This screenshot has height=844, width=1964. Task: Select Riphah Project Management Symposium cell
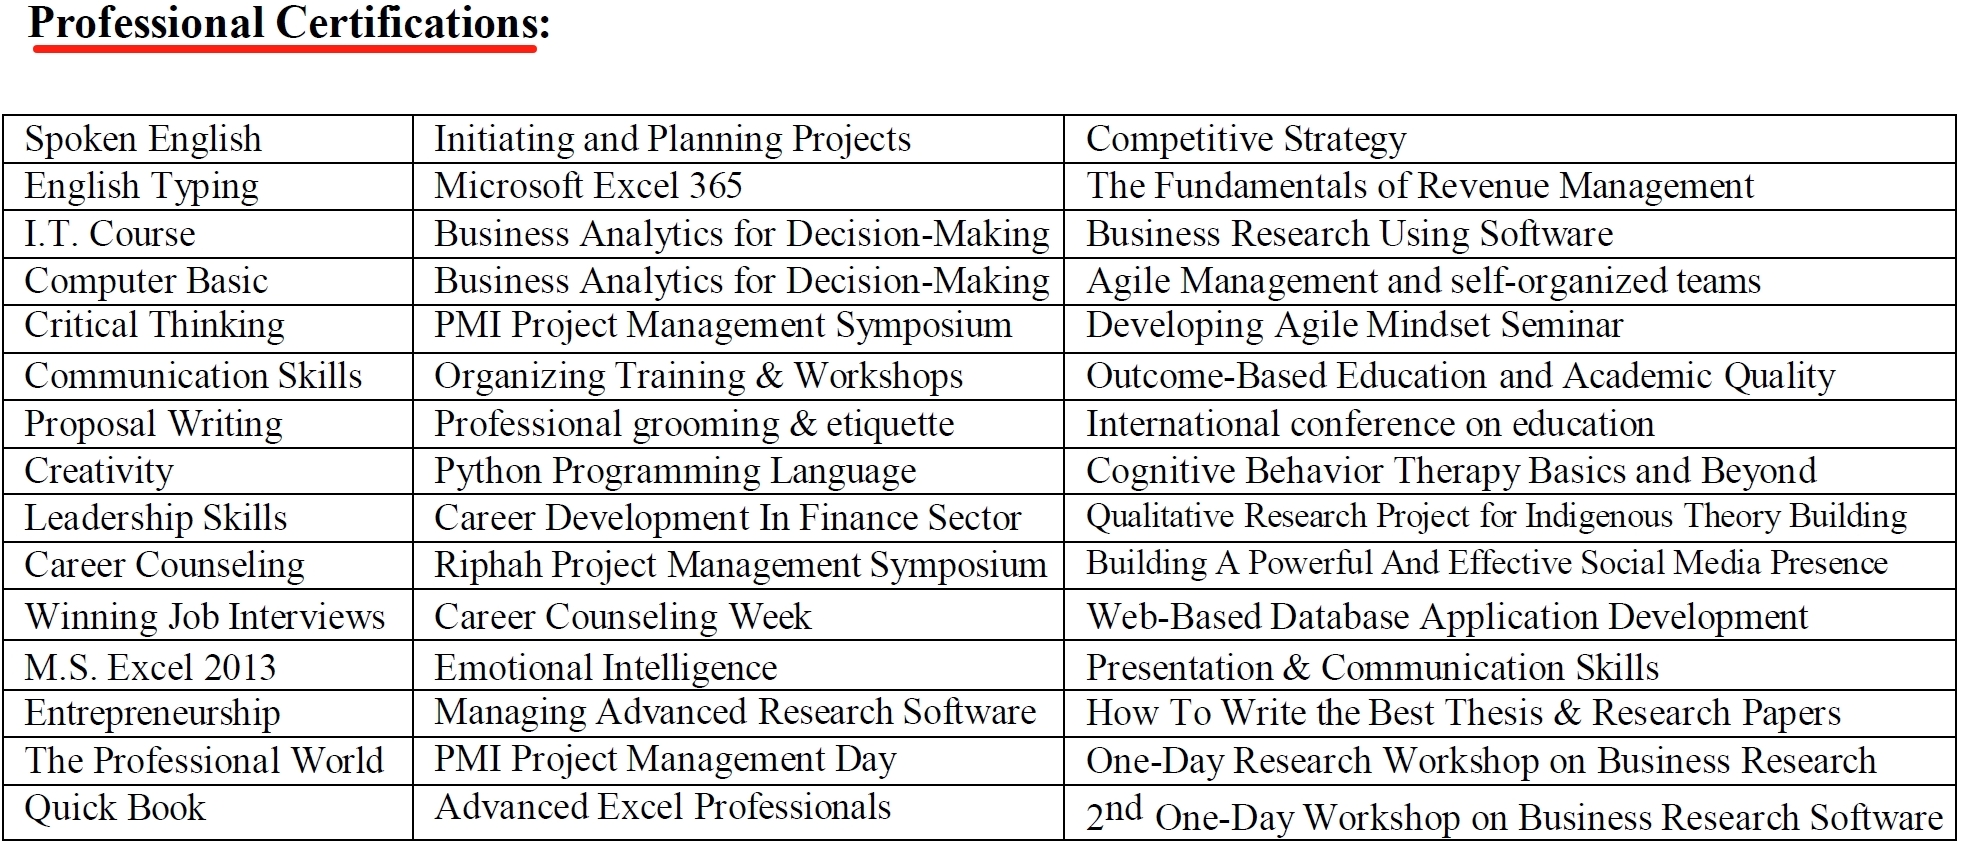[740, 565]
